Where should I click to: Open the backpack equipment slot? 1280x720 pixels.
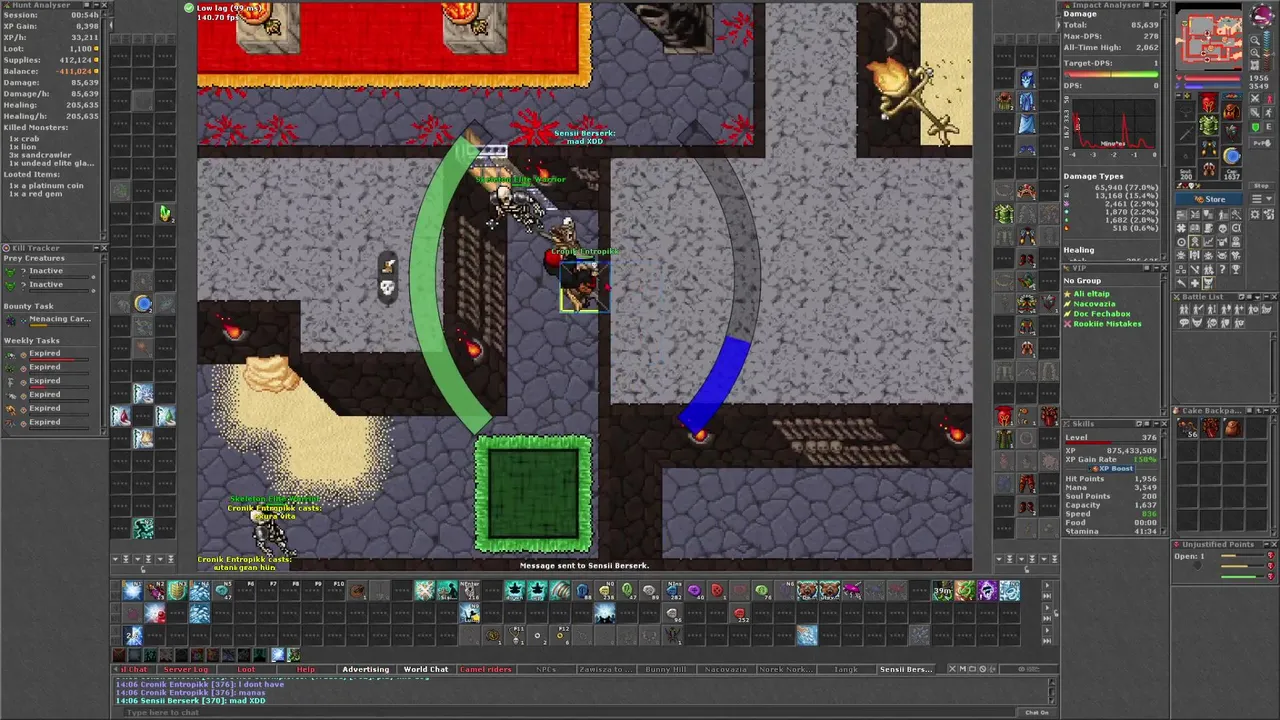click(x=1232, y=110)
